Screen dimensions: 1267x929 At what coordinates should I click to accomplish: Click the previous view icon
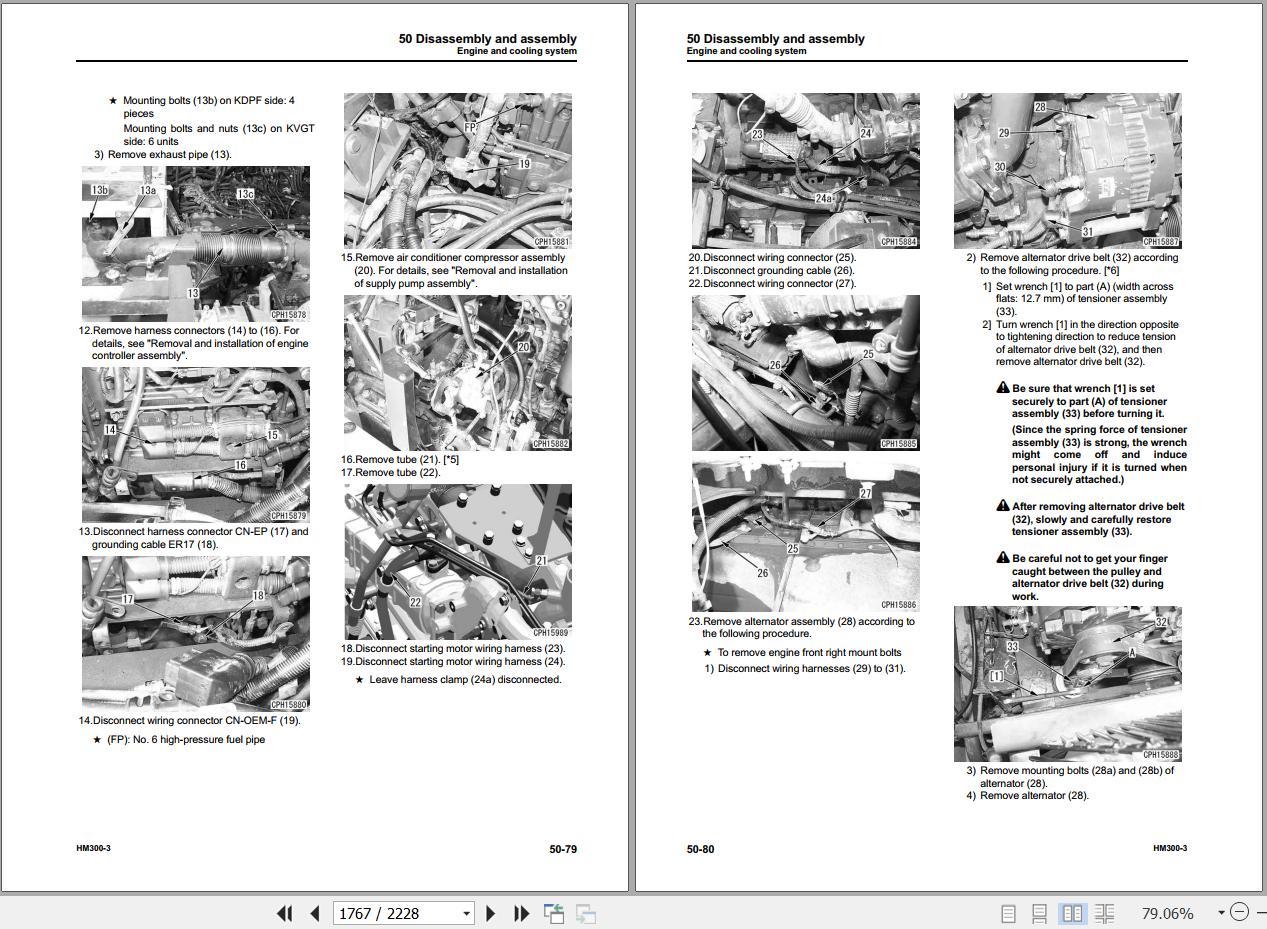pos(554,913)
